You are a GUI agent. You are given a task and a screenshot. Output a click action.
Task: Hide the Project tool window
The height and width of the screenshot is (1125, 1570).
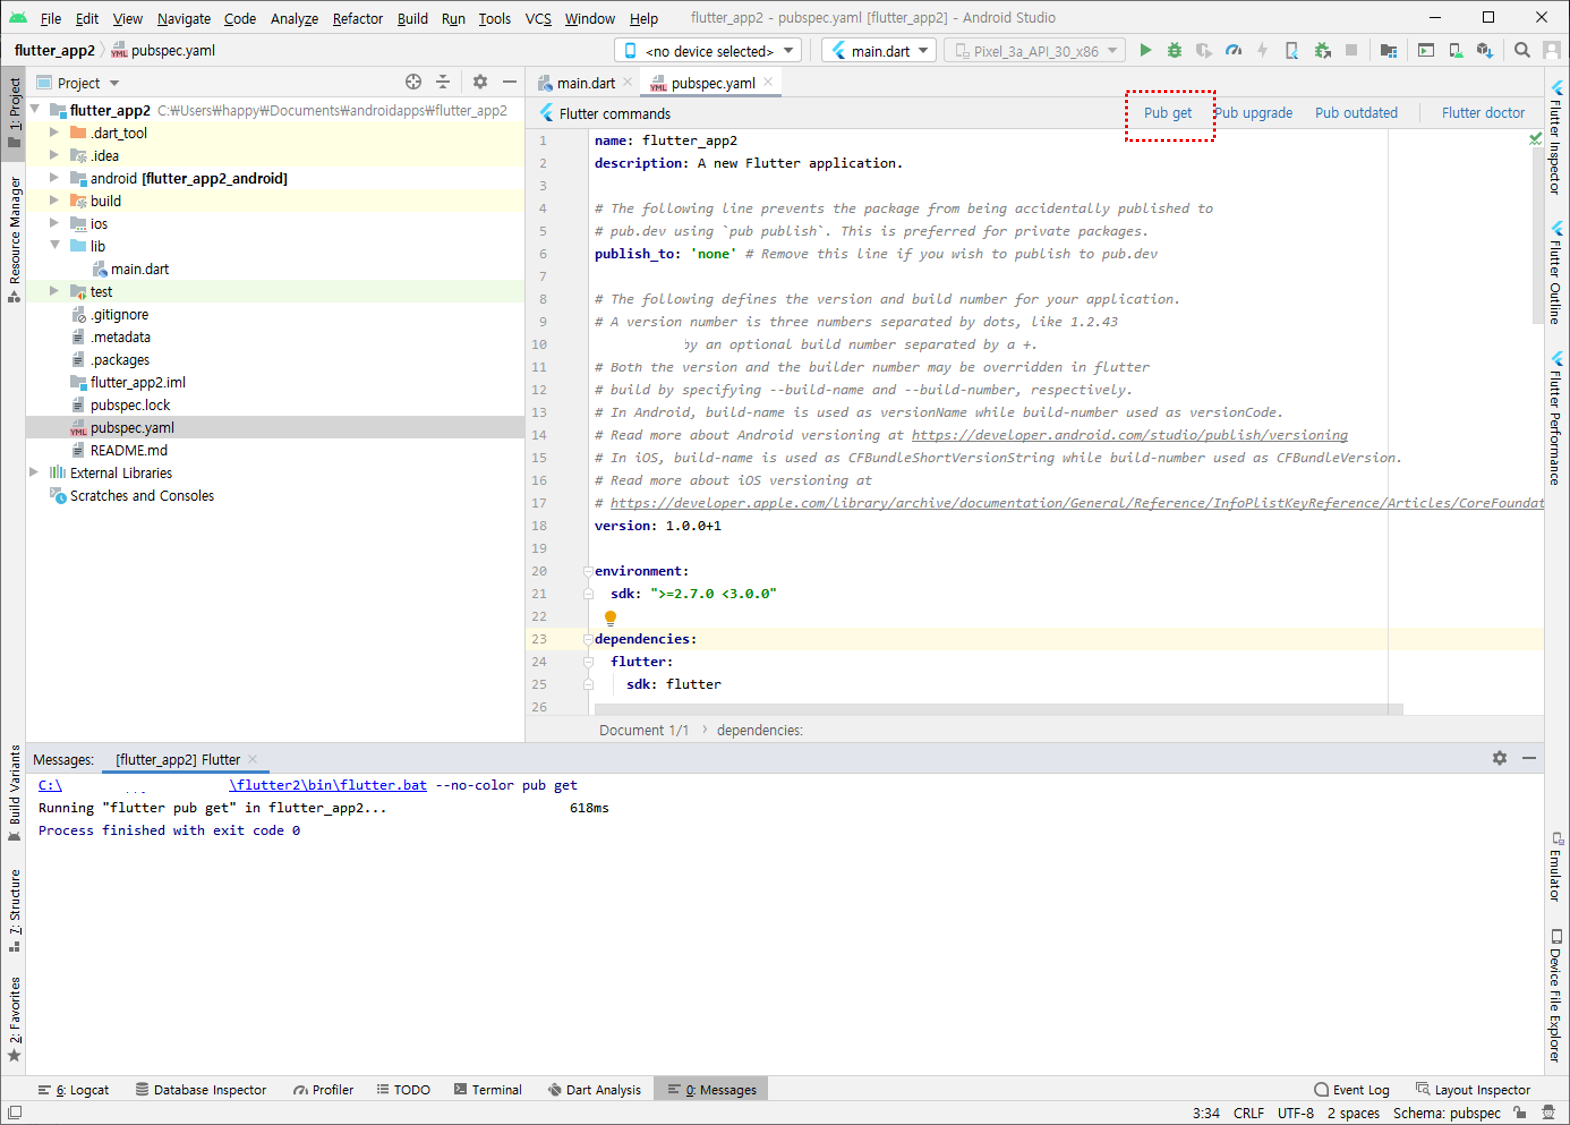coord(509,82)
